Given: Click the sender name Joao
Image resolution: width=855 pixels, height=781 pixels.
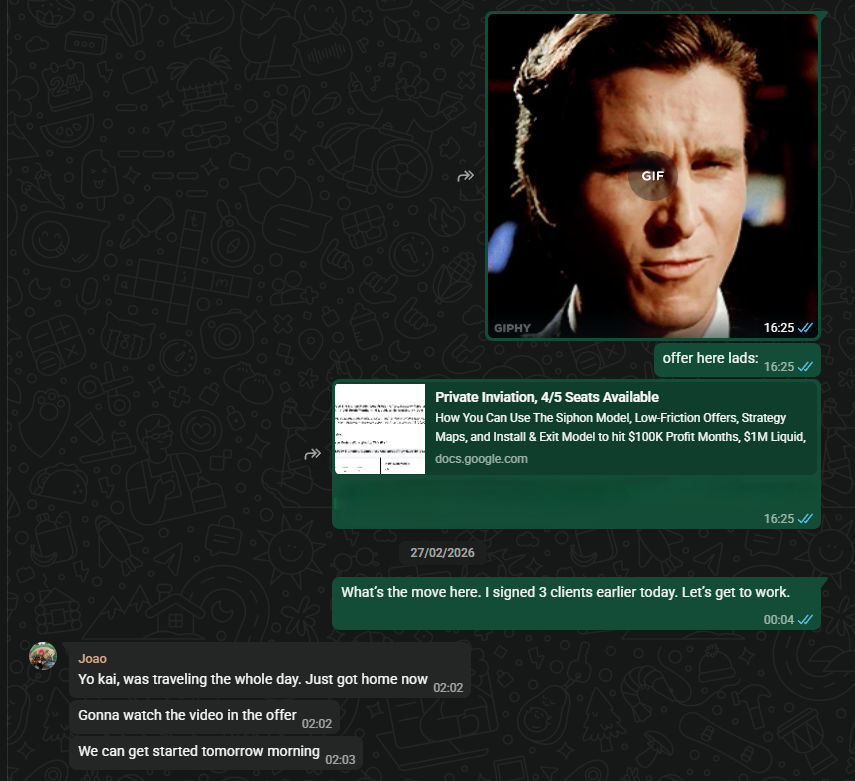Looking at the screenshot, I should tap(92, 658).
